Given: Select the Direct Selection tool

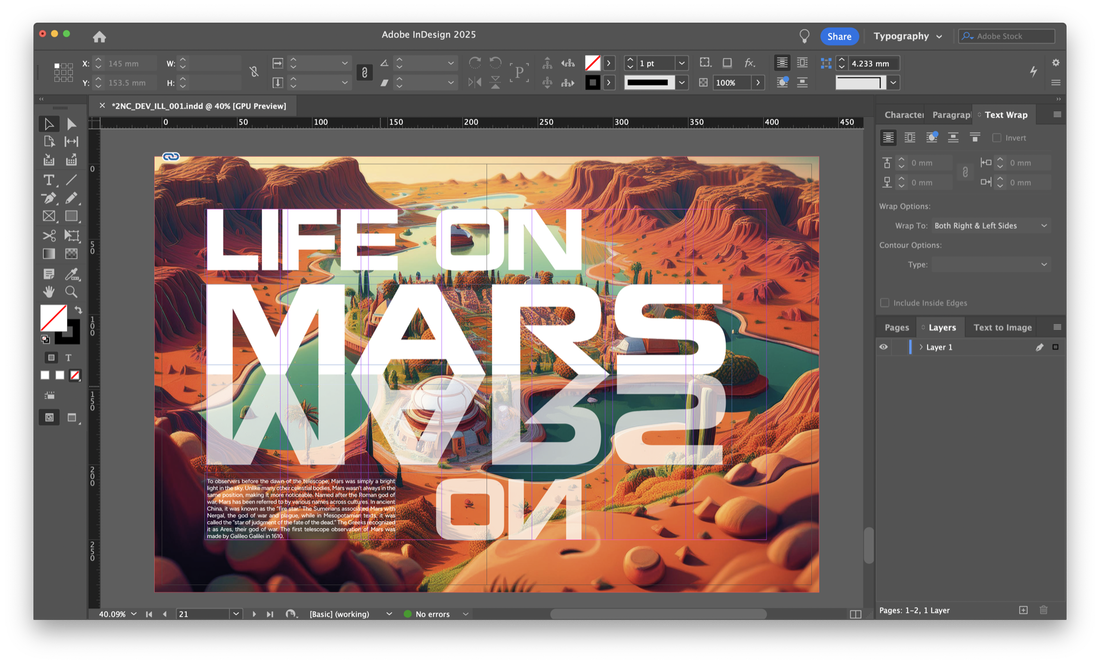Looking at the screenshot, I should tap(72, 124).
